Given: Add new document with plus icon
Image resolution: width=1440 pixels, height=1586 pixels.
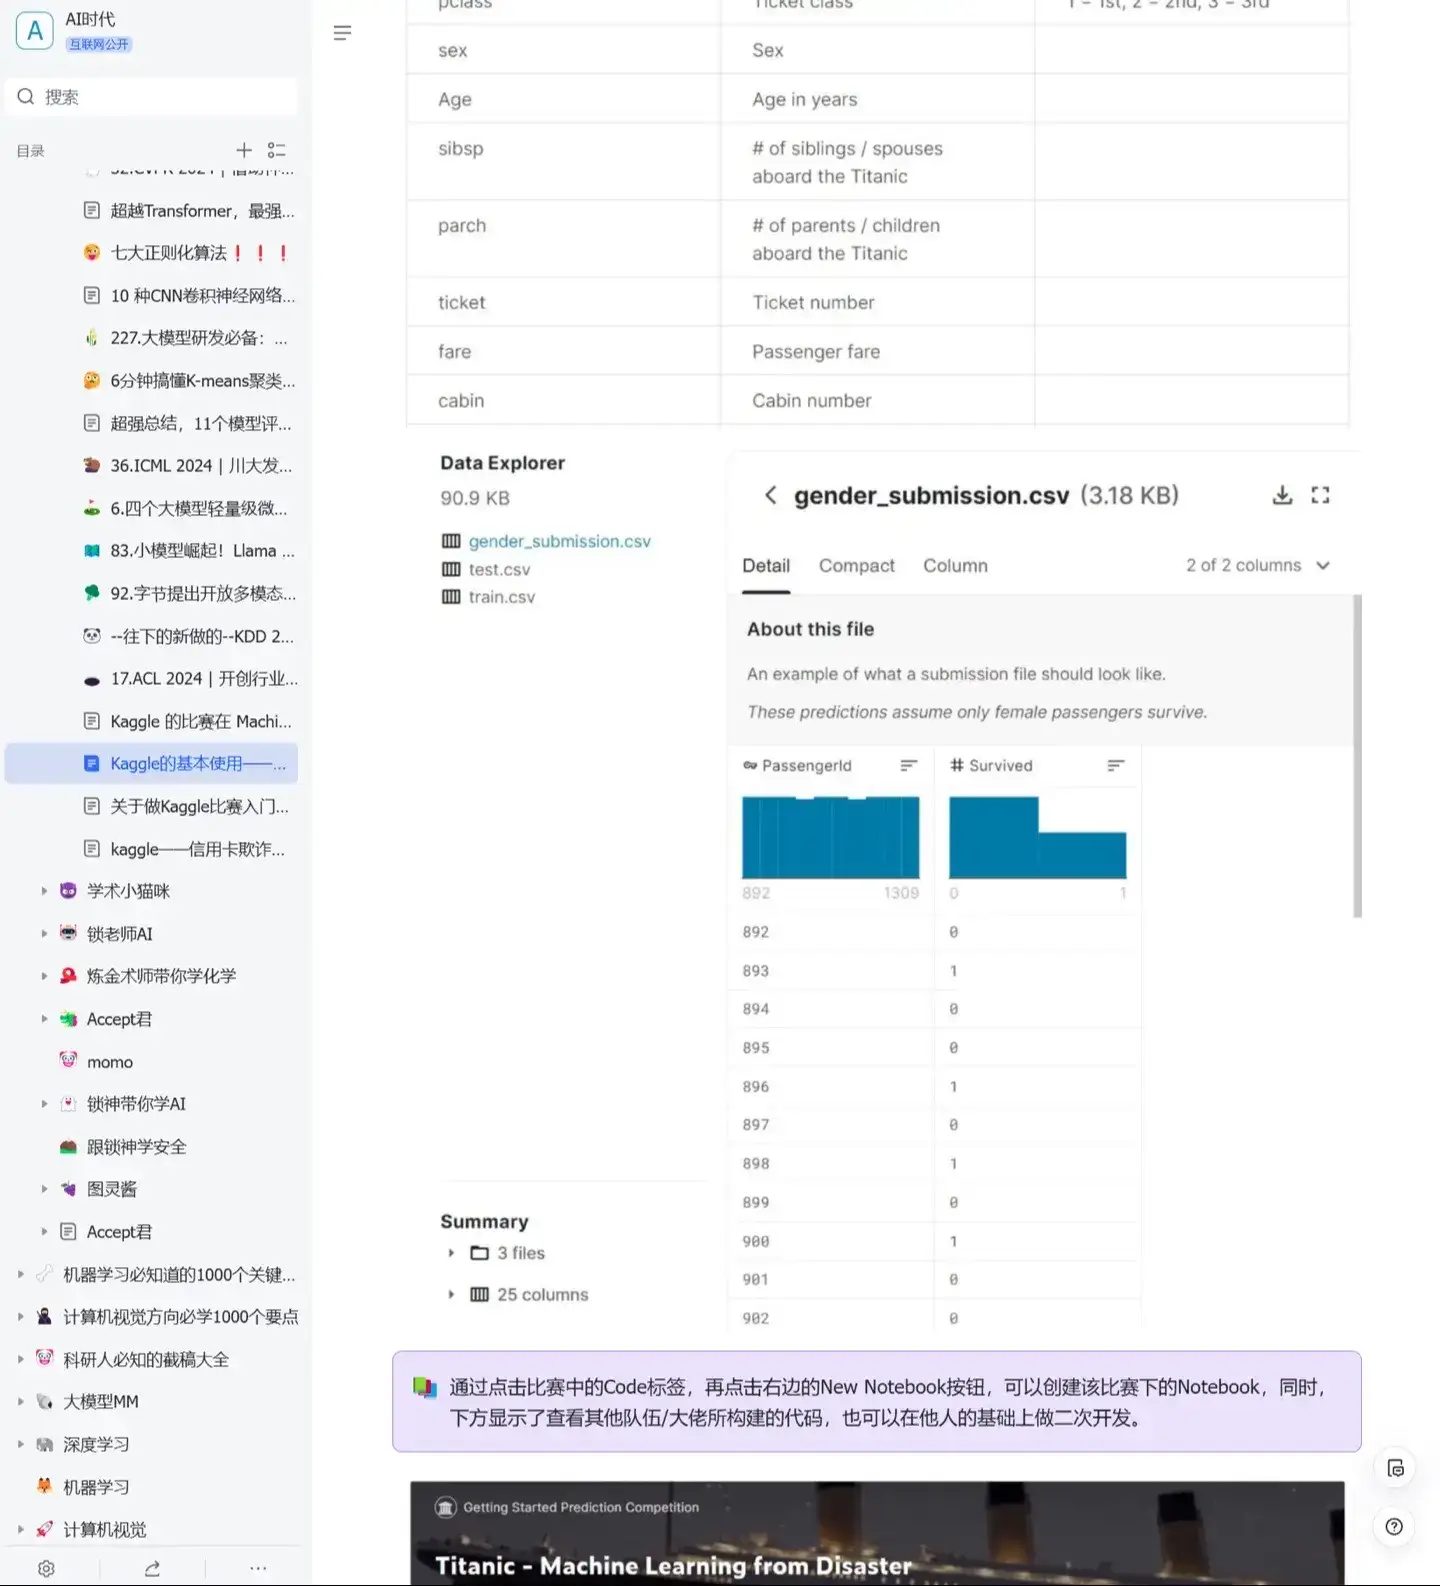Looking at the screenshot, I should click(244, 150).
